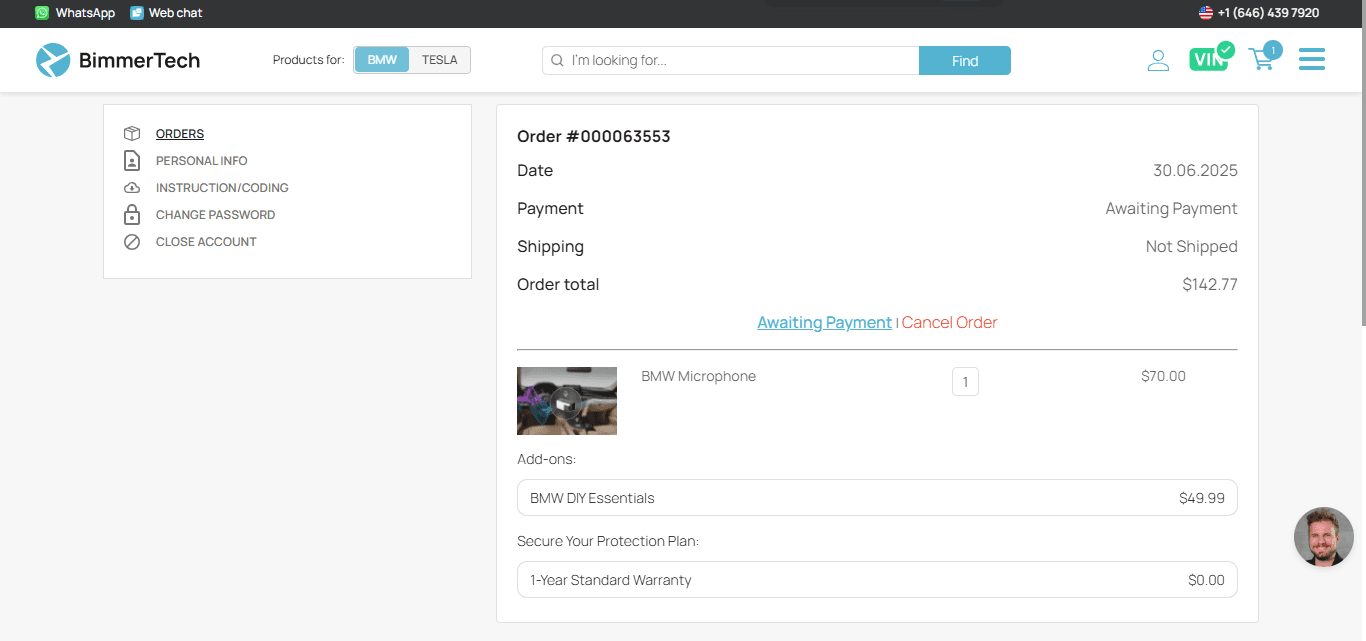
Task: Click the BimmerTech logo
Action: click(118, 60)
